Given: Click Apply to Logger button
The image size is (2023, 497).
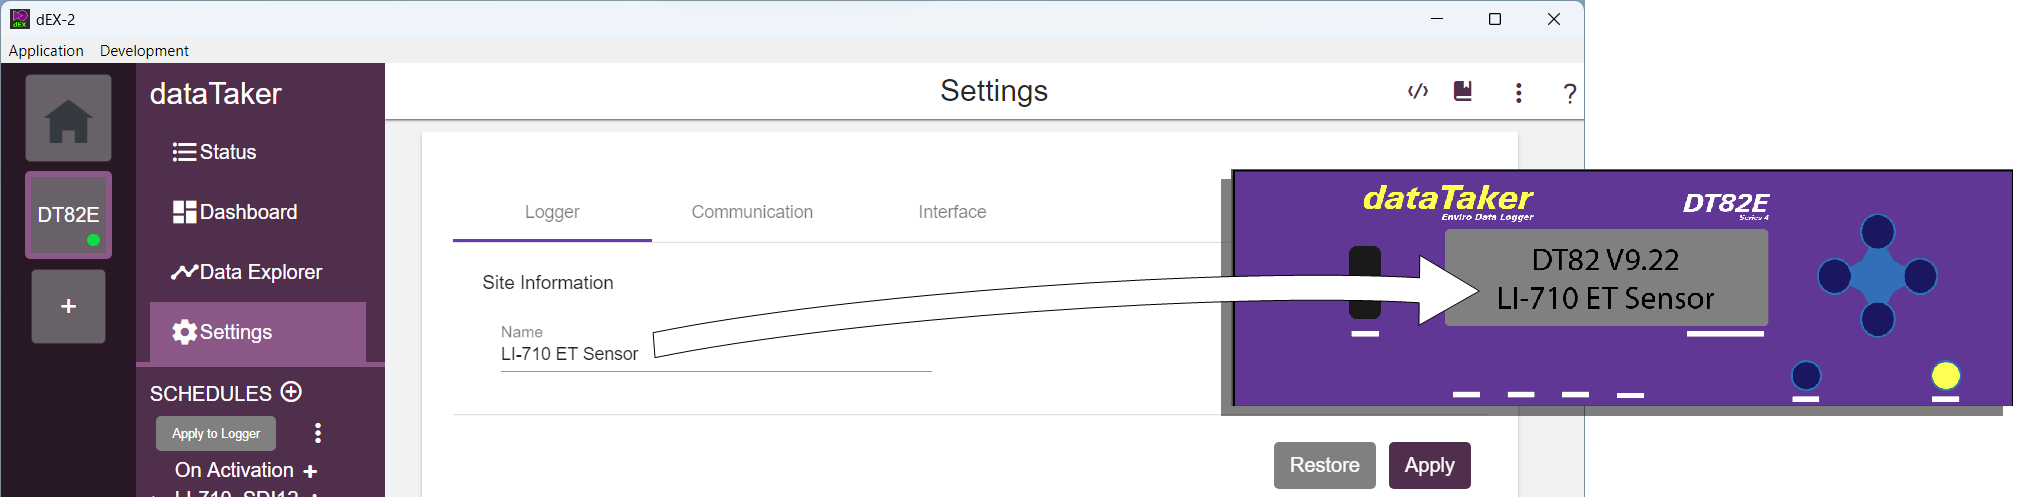Looking at the screenshot, I should [216, 433].
